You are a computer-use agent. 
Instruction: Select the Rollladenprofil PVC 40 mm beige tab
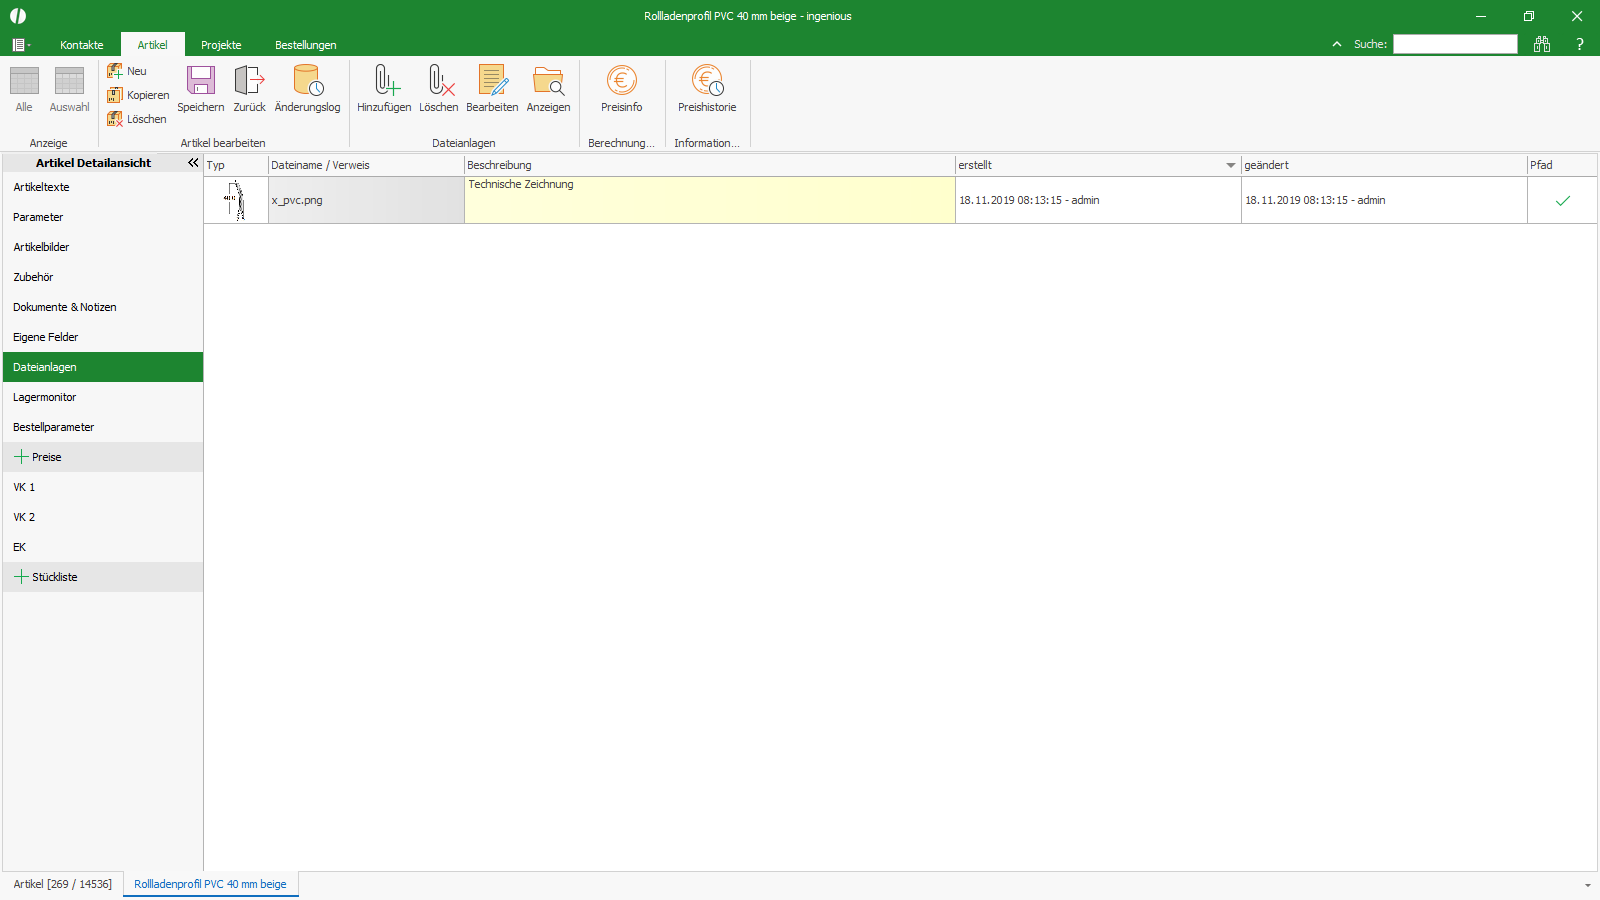coord(210,884)
